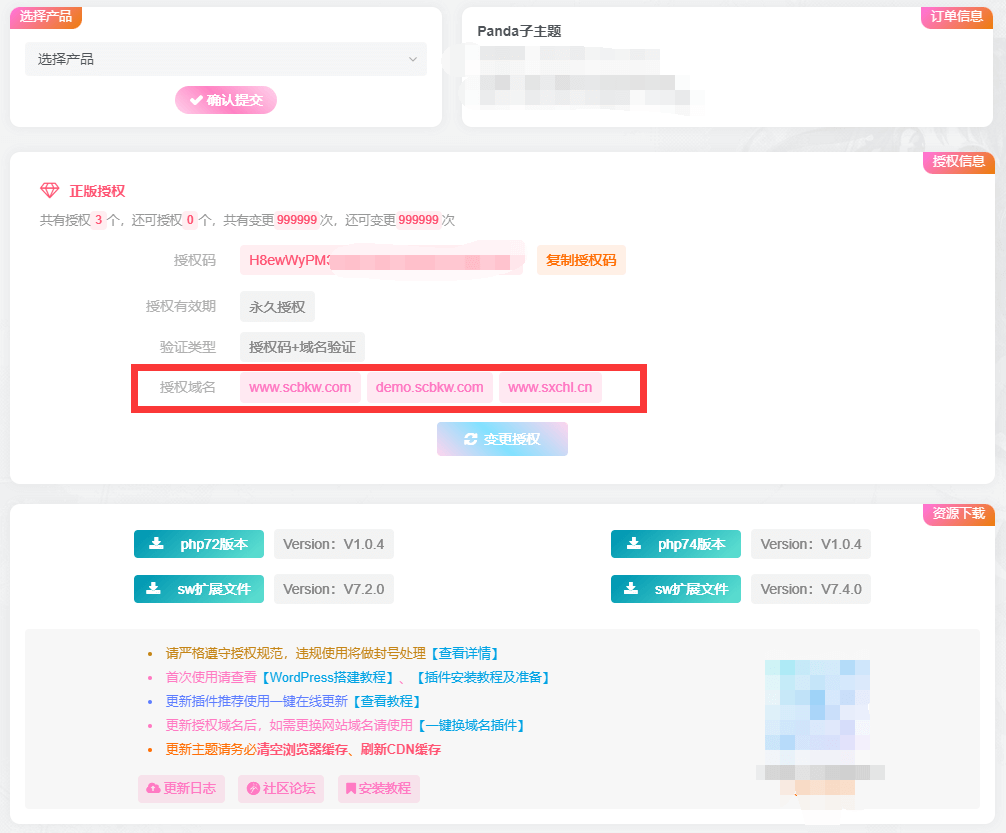Click the blurred QR code image

click(817, 705)
